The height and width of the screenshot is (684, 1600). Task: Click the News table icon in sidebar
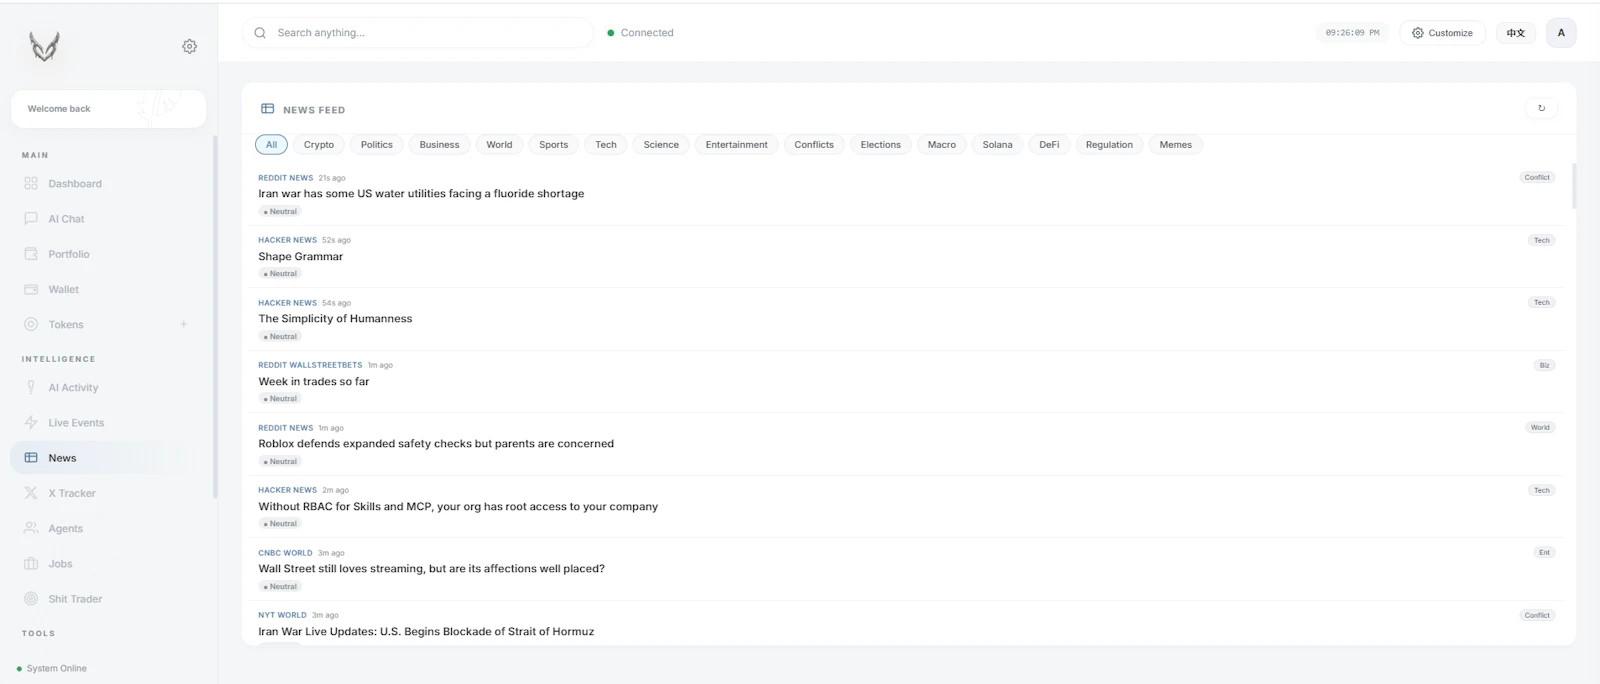pos(31,458)
